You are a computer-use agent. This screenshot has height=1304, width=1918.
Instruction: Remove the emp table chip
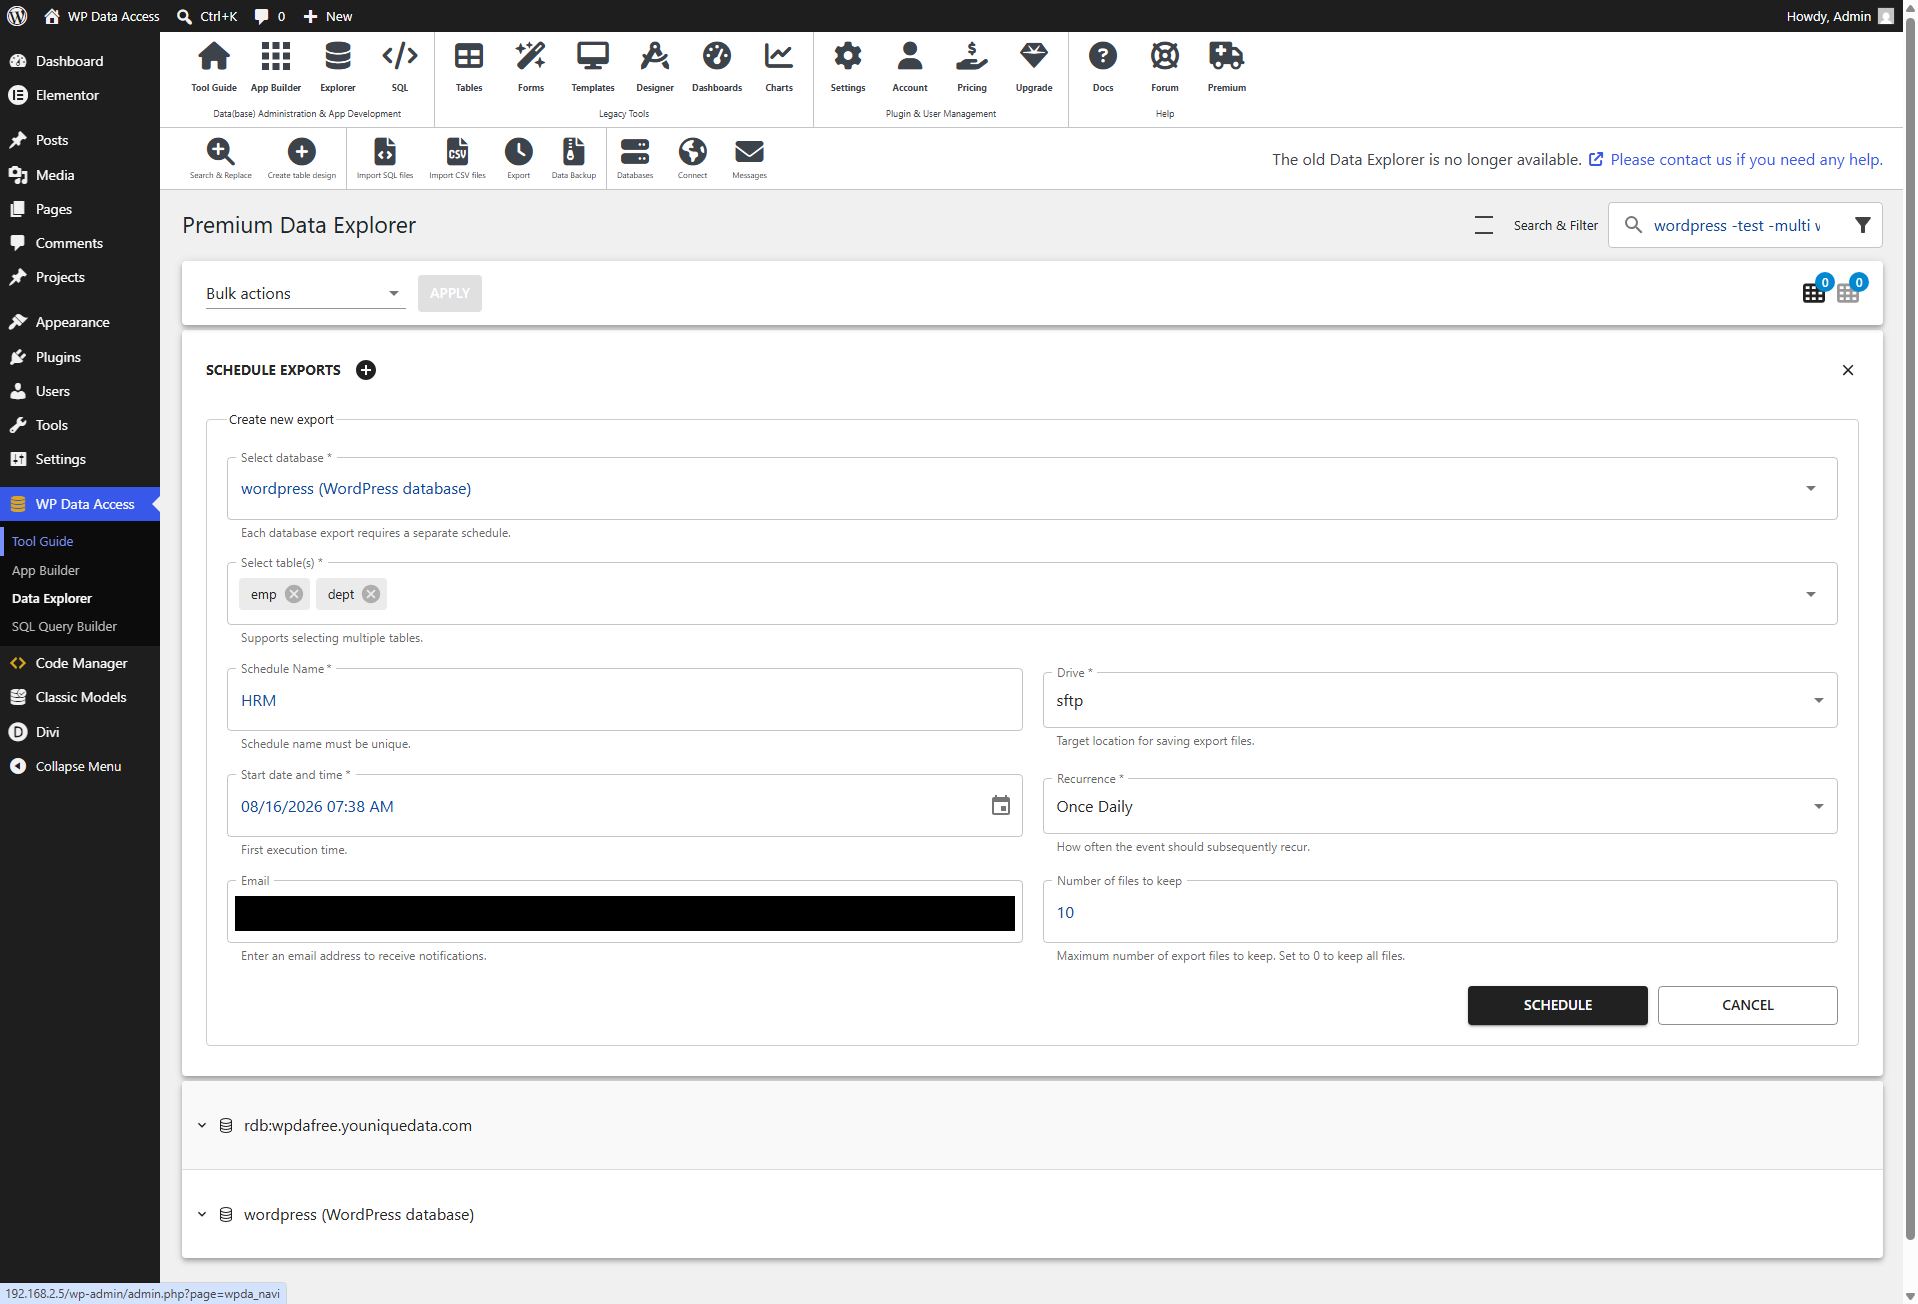tap(294, 594)
